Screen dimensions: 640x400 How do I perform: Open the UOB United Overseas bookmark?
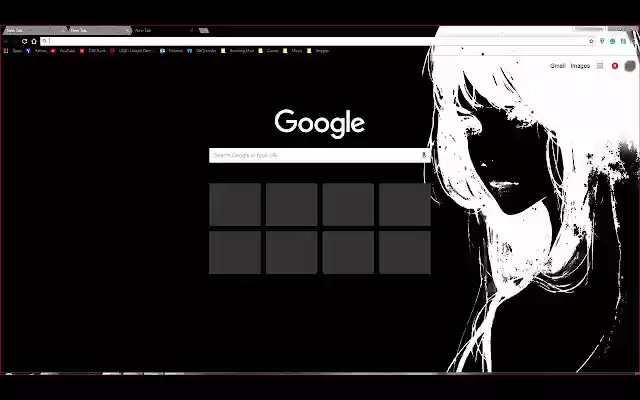tap(132, 51)
